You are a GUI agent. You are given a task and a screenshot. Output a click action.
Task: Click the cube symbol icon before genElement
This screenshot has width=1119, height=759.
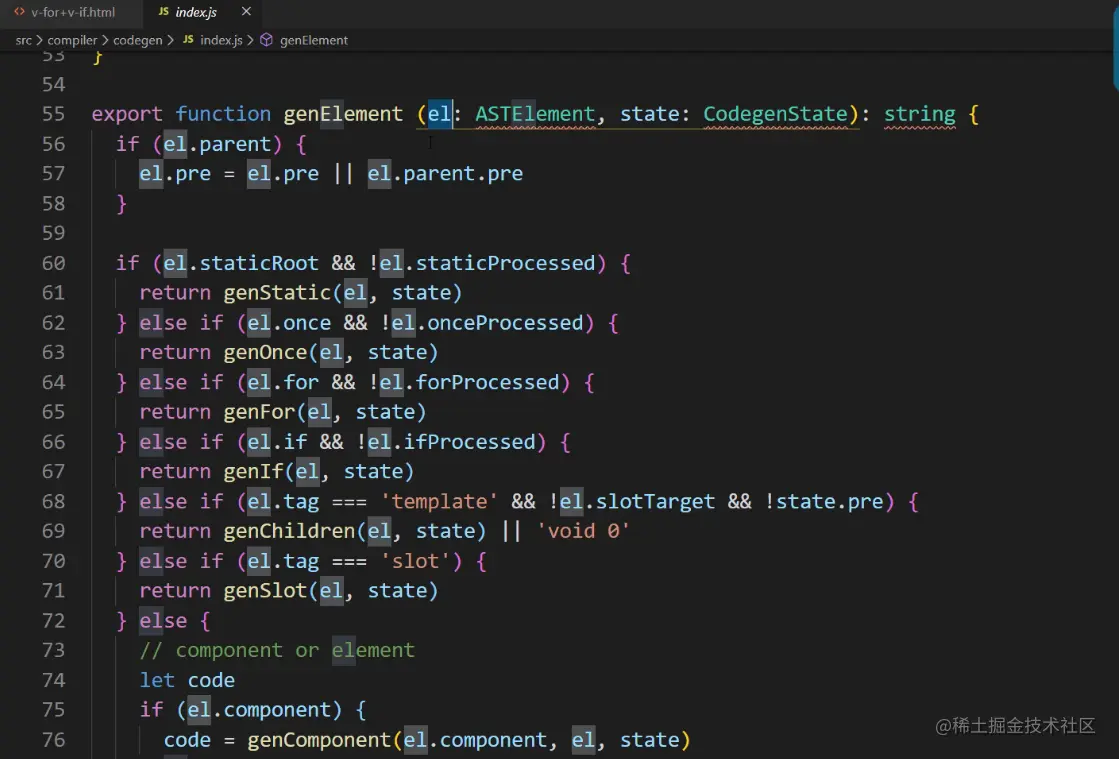click(266, 41)
